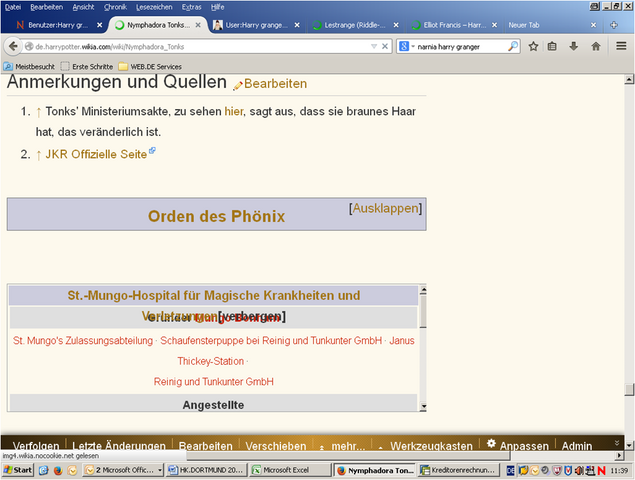Open the search engine selector dropdown
The image size is (635, 480).
pyautogui.click(x=407, y=47)
